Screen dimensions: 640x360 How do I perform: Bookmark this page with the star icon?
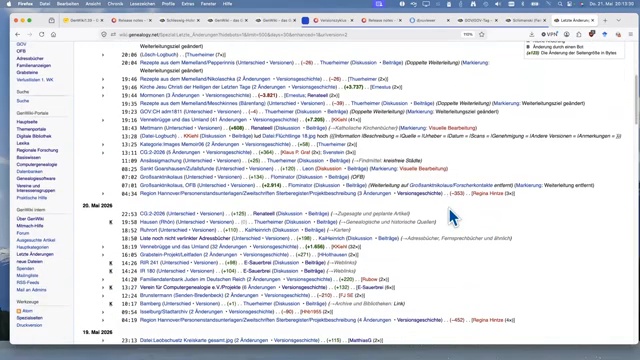482,35
